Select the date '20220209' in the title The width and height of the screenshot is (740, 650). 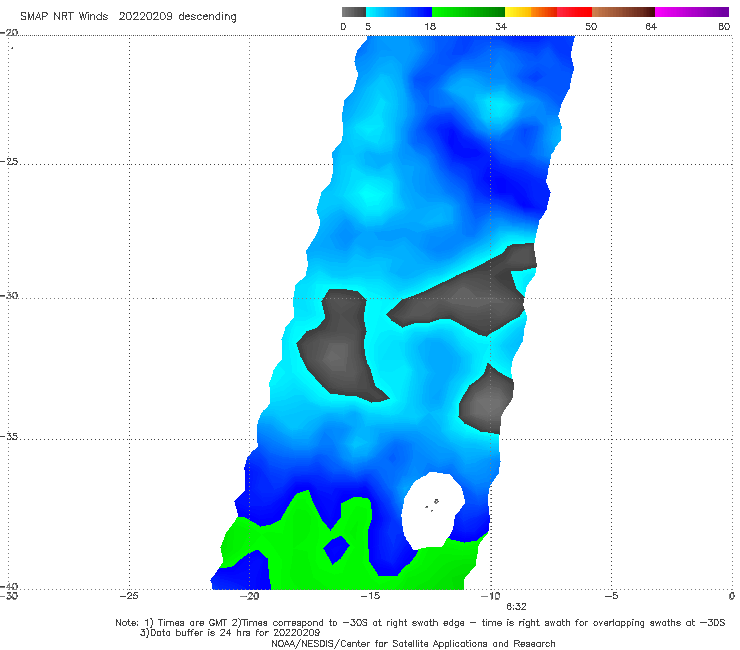point(145,16)
